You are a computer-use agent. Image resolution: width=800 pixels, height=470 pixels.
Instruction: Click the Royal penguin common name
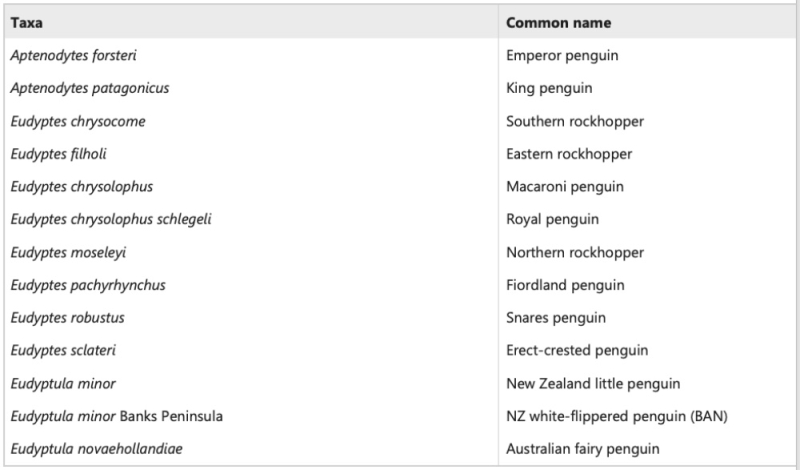pyautogui.click(x=552, y=219)
